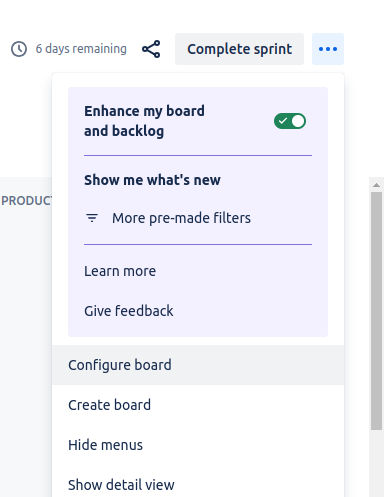This screenshot has width=384, height=497.
Task: Click the share icon next to Complete sprint
Action: point(151,49)
